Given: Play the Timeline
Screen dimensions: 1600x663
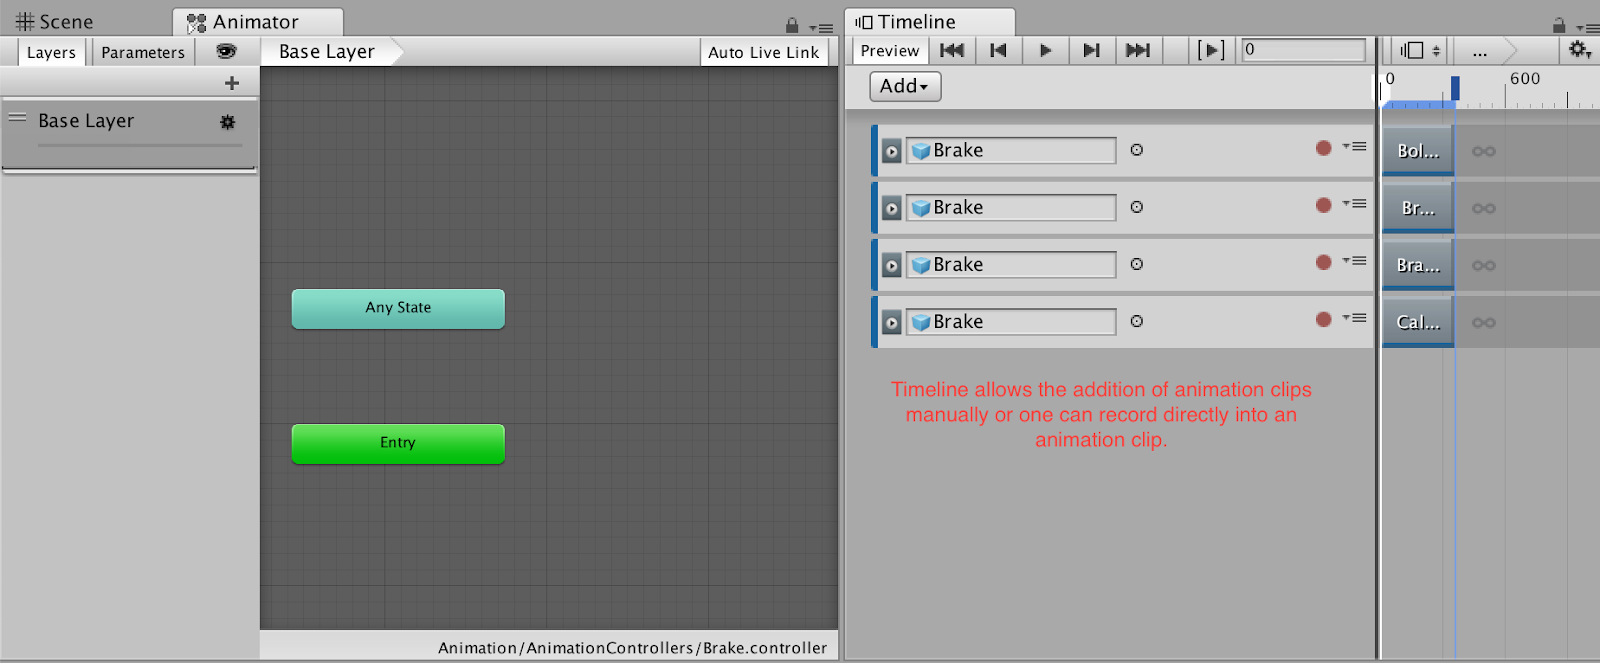Looking at the screenshot, I should click(x=1045, y=50).
